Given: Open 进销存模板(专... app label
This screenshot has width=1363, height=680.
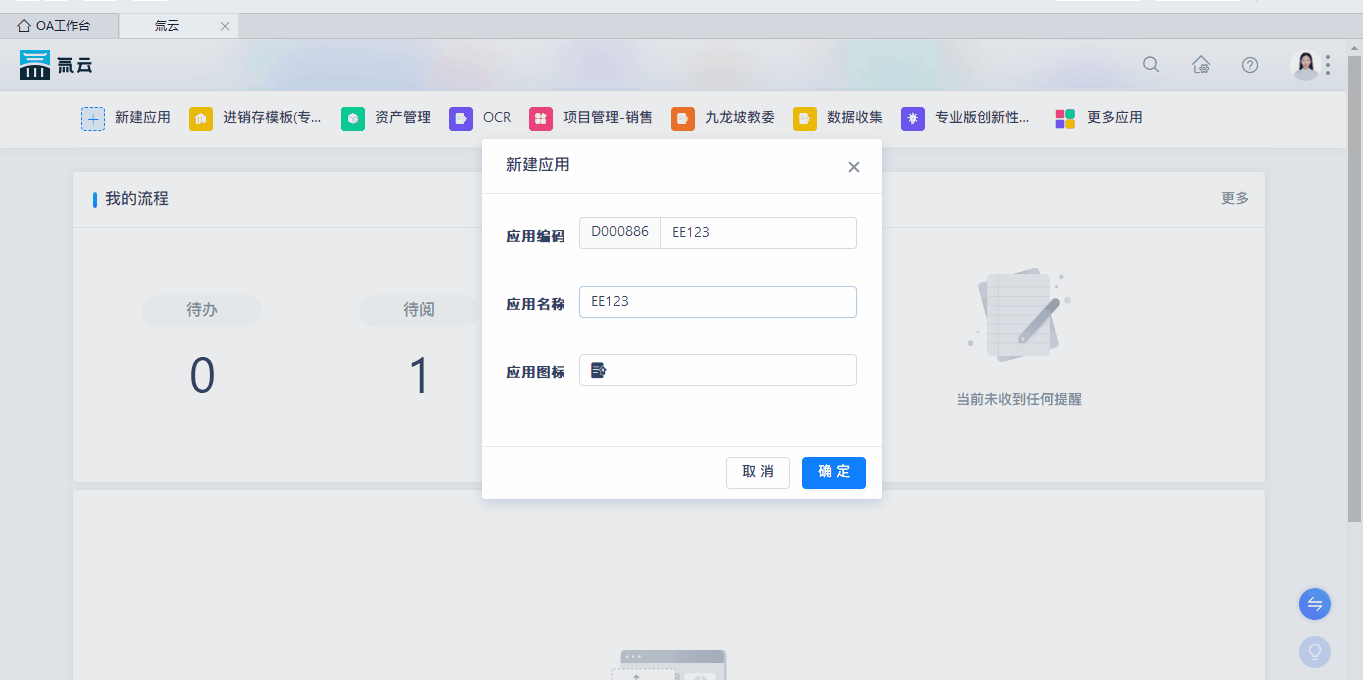Looking at the screenshot, I should 273,118.
